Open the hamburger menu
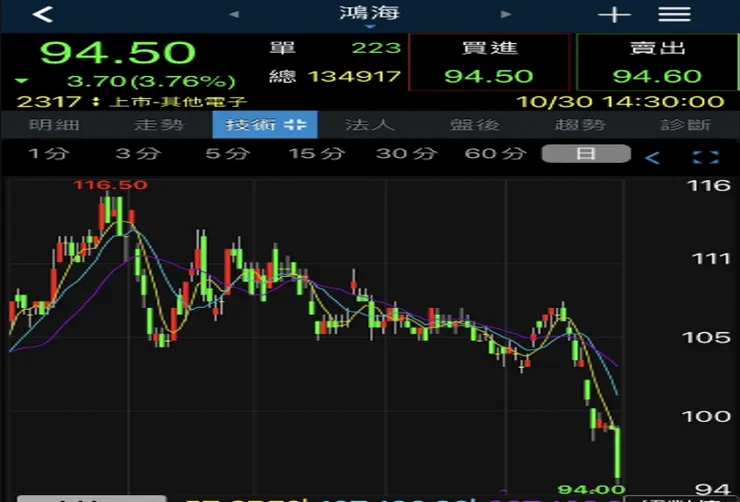The image size is (740, 502). click(x=674, y=15)
